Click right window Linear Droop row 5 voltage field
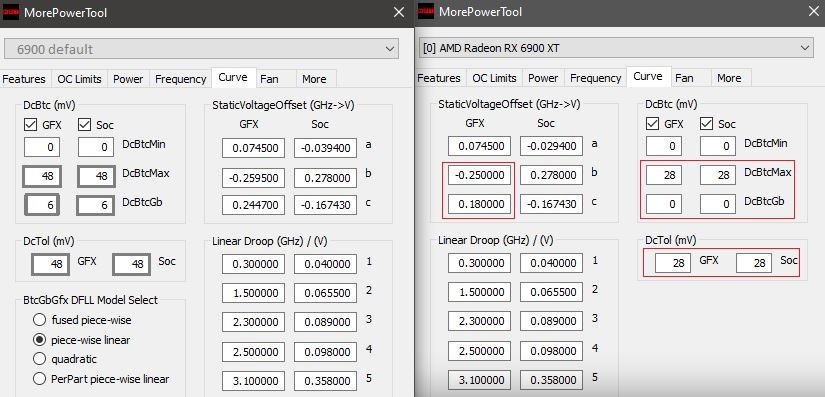 pos(551,380)
